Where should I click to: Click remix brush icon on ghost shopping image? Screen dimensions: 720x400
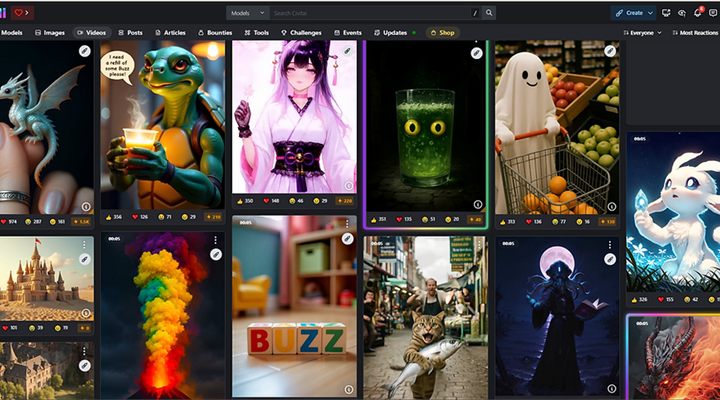pyautogui.click(x=610, y=51)
